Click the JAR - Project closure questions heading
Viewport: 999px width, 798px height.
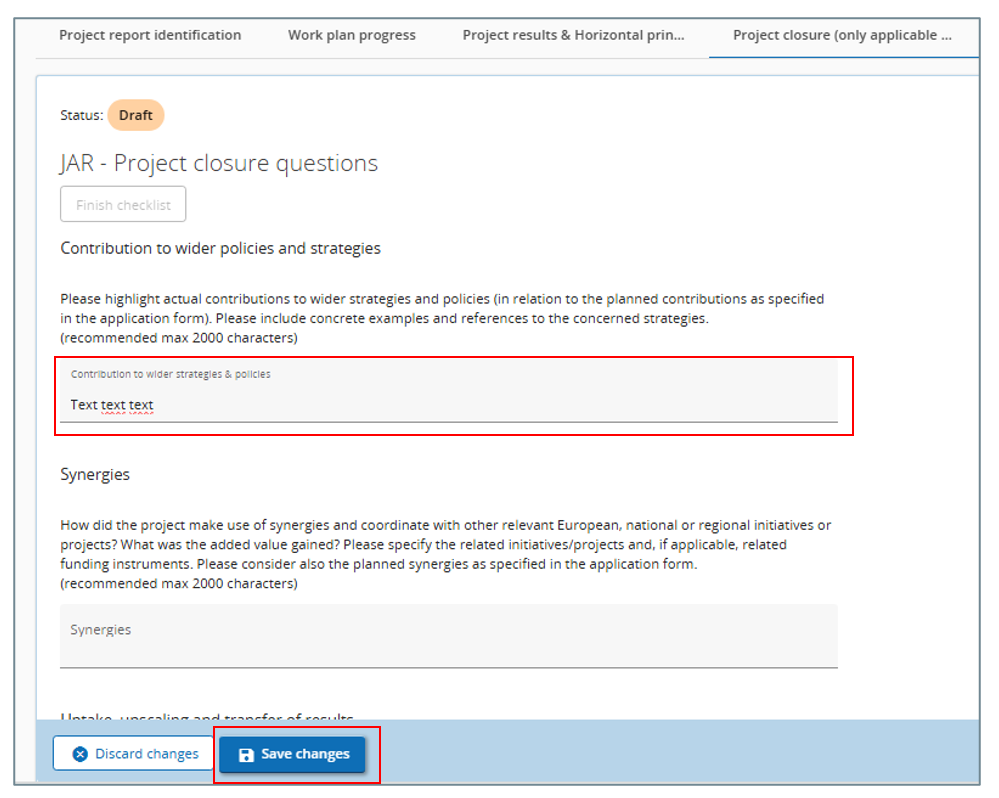click(219, 163)
